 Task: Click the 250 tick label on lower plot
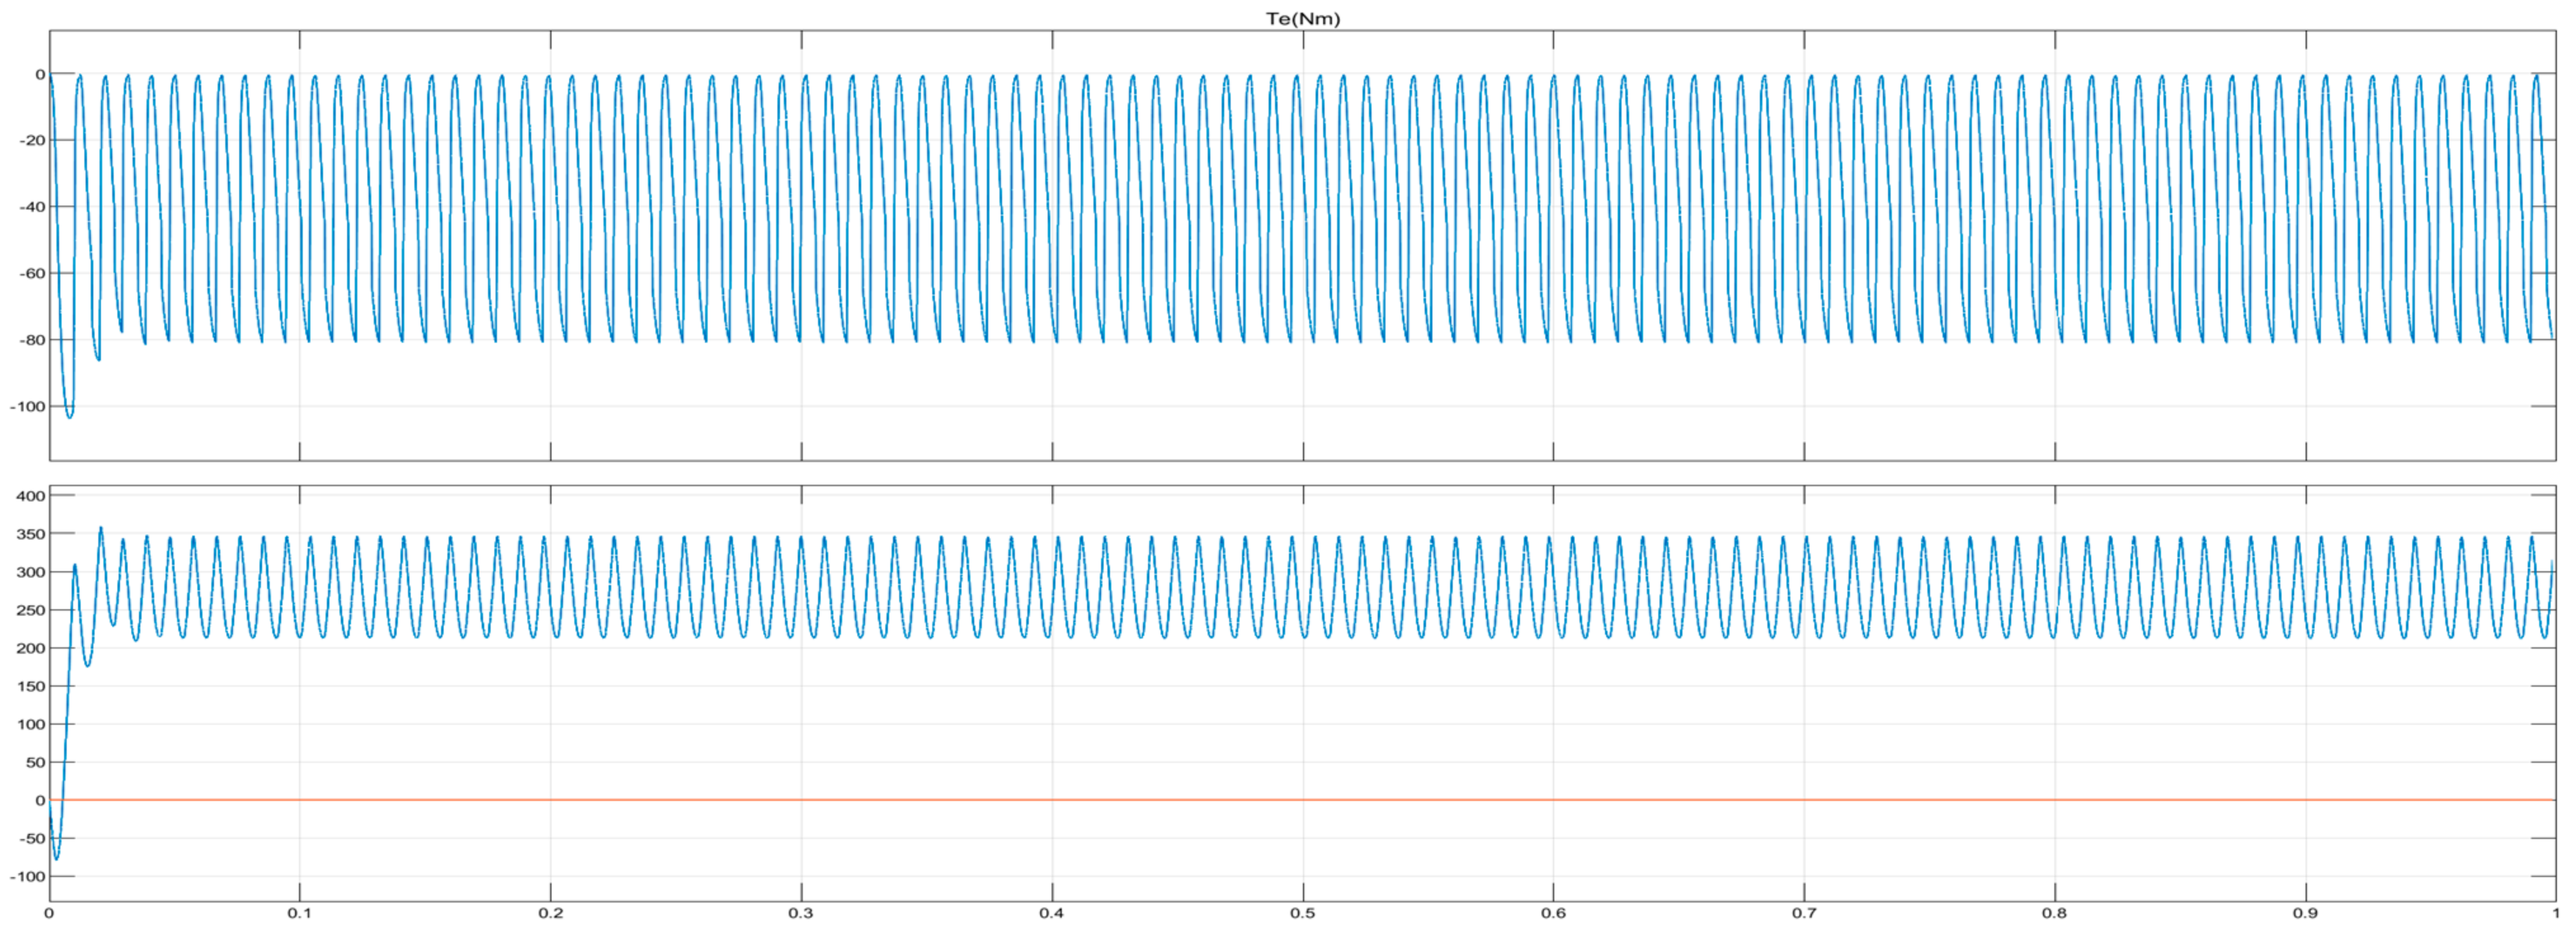(31, 610)
